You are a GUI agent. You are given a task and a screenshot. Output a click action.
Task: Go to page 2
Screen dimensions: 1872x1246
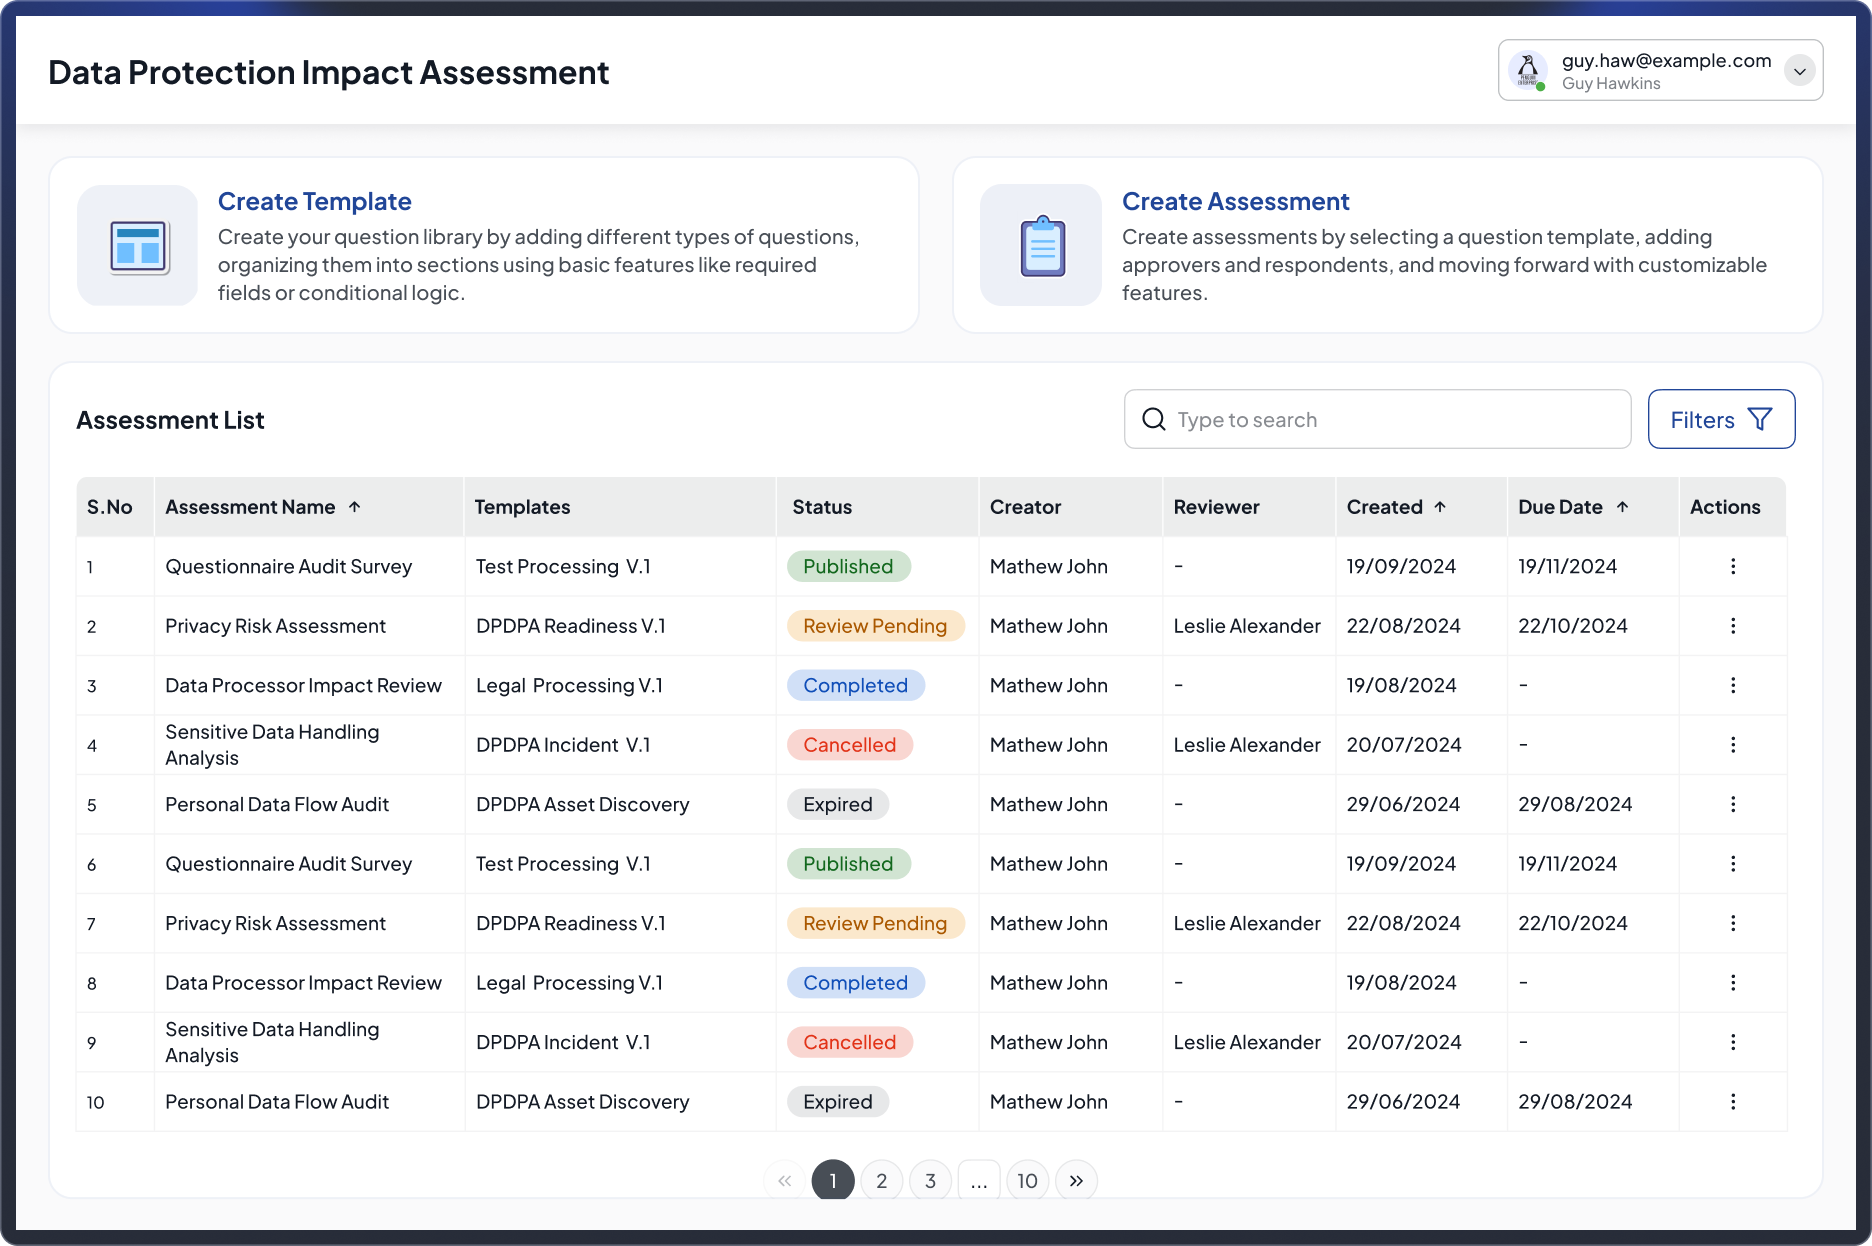pos(882,1181)
